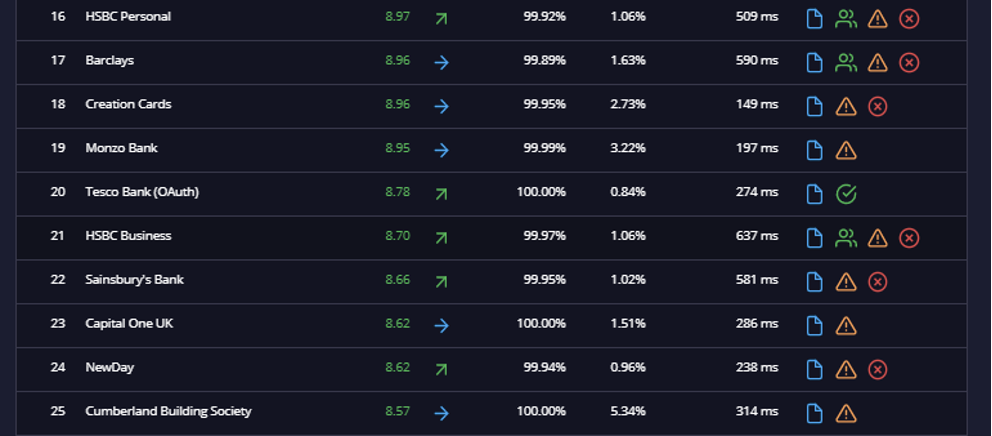Open the document icon for Monzo Bank

[x=815, y=151]
